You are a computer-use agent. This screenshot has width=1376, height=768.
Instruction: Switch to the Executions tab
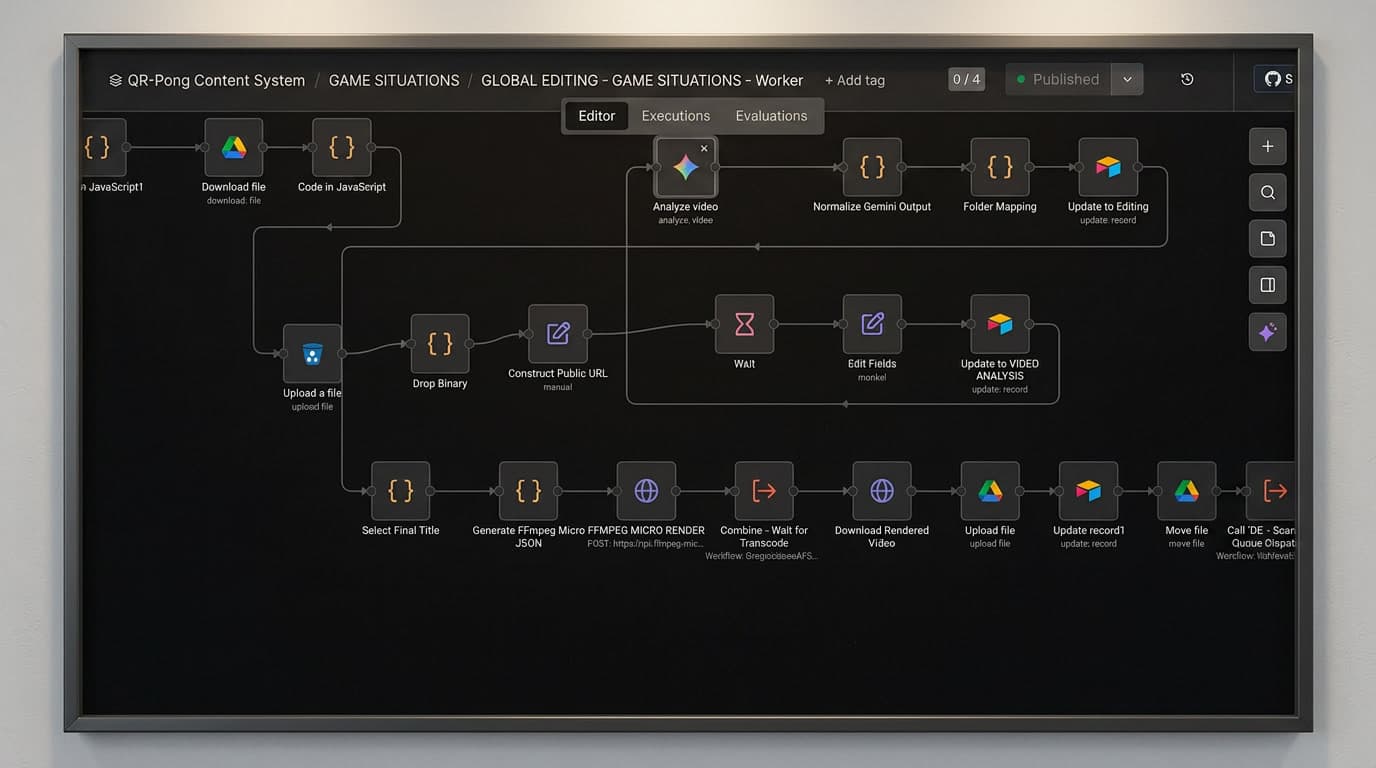(x=675, y=115)
